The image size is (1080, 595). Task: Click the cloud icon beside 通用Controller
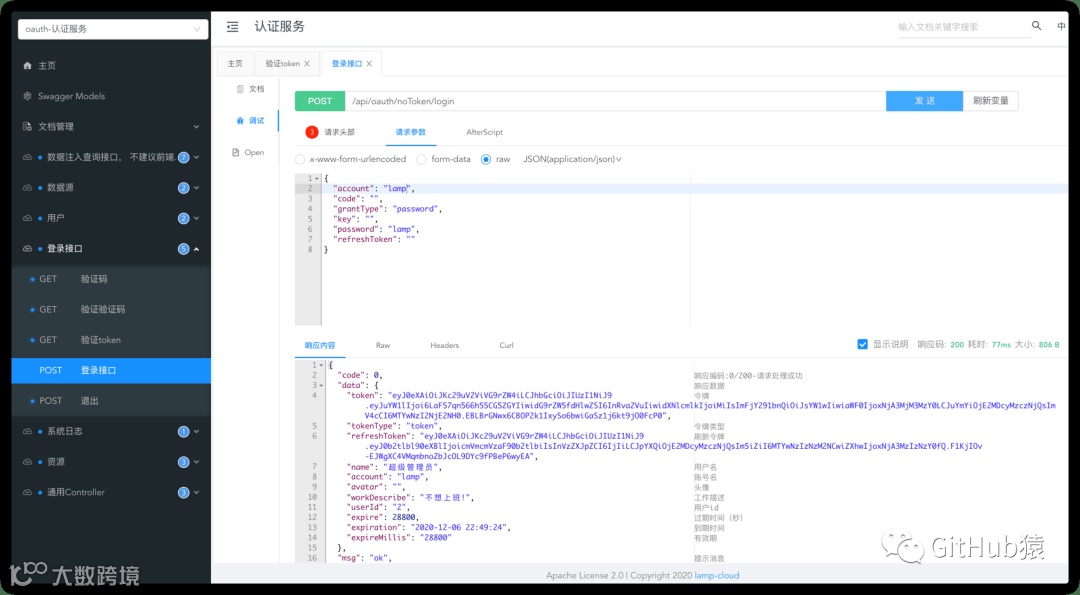coord(28,492)
